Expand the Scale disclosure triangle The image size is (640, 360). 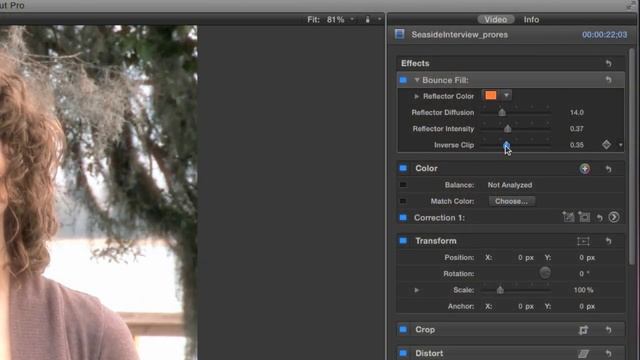coord(416,290)
